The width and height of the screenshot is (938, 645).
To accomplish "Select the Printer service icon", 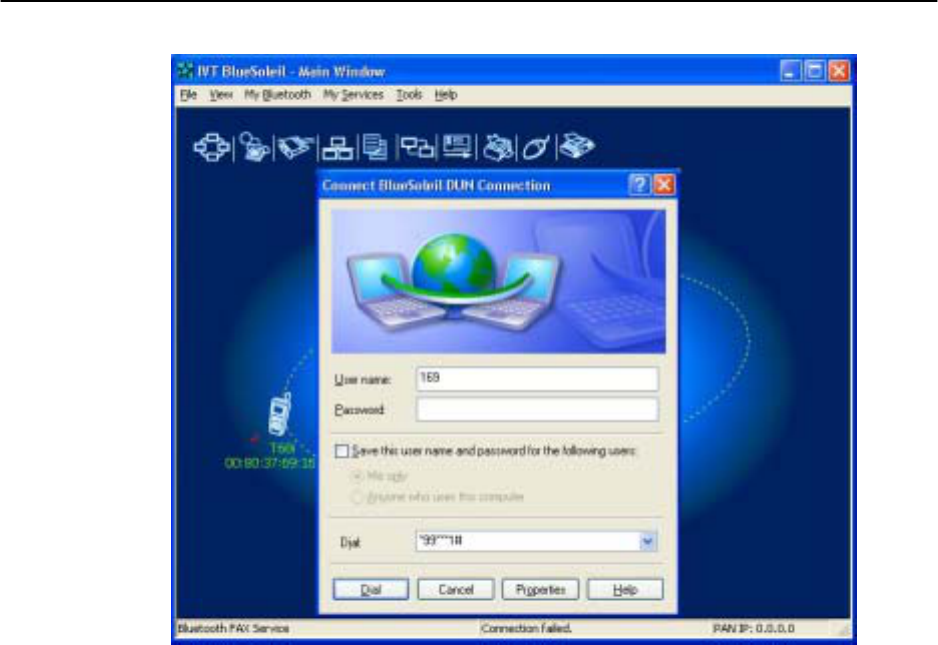I will point(498,147).
